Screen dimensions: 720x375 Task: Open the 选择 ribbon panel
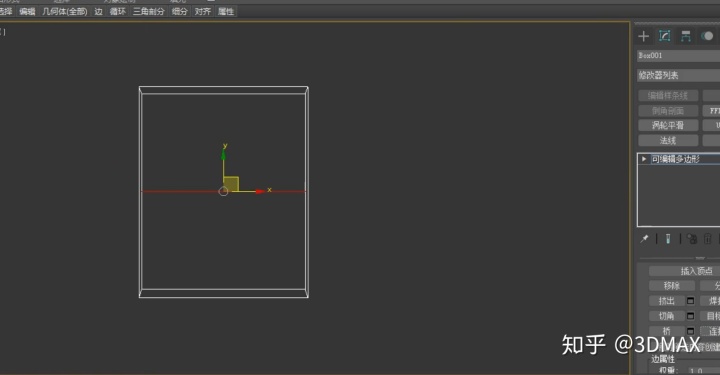(x=6, y=11)
